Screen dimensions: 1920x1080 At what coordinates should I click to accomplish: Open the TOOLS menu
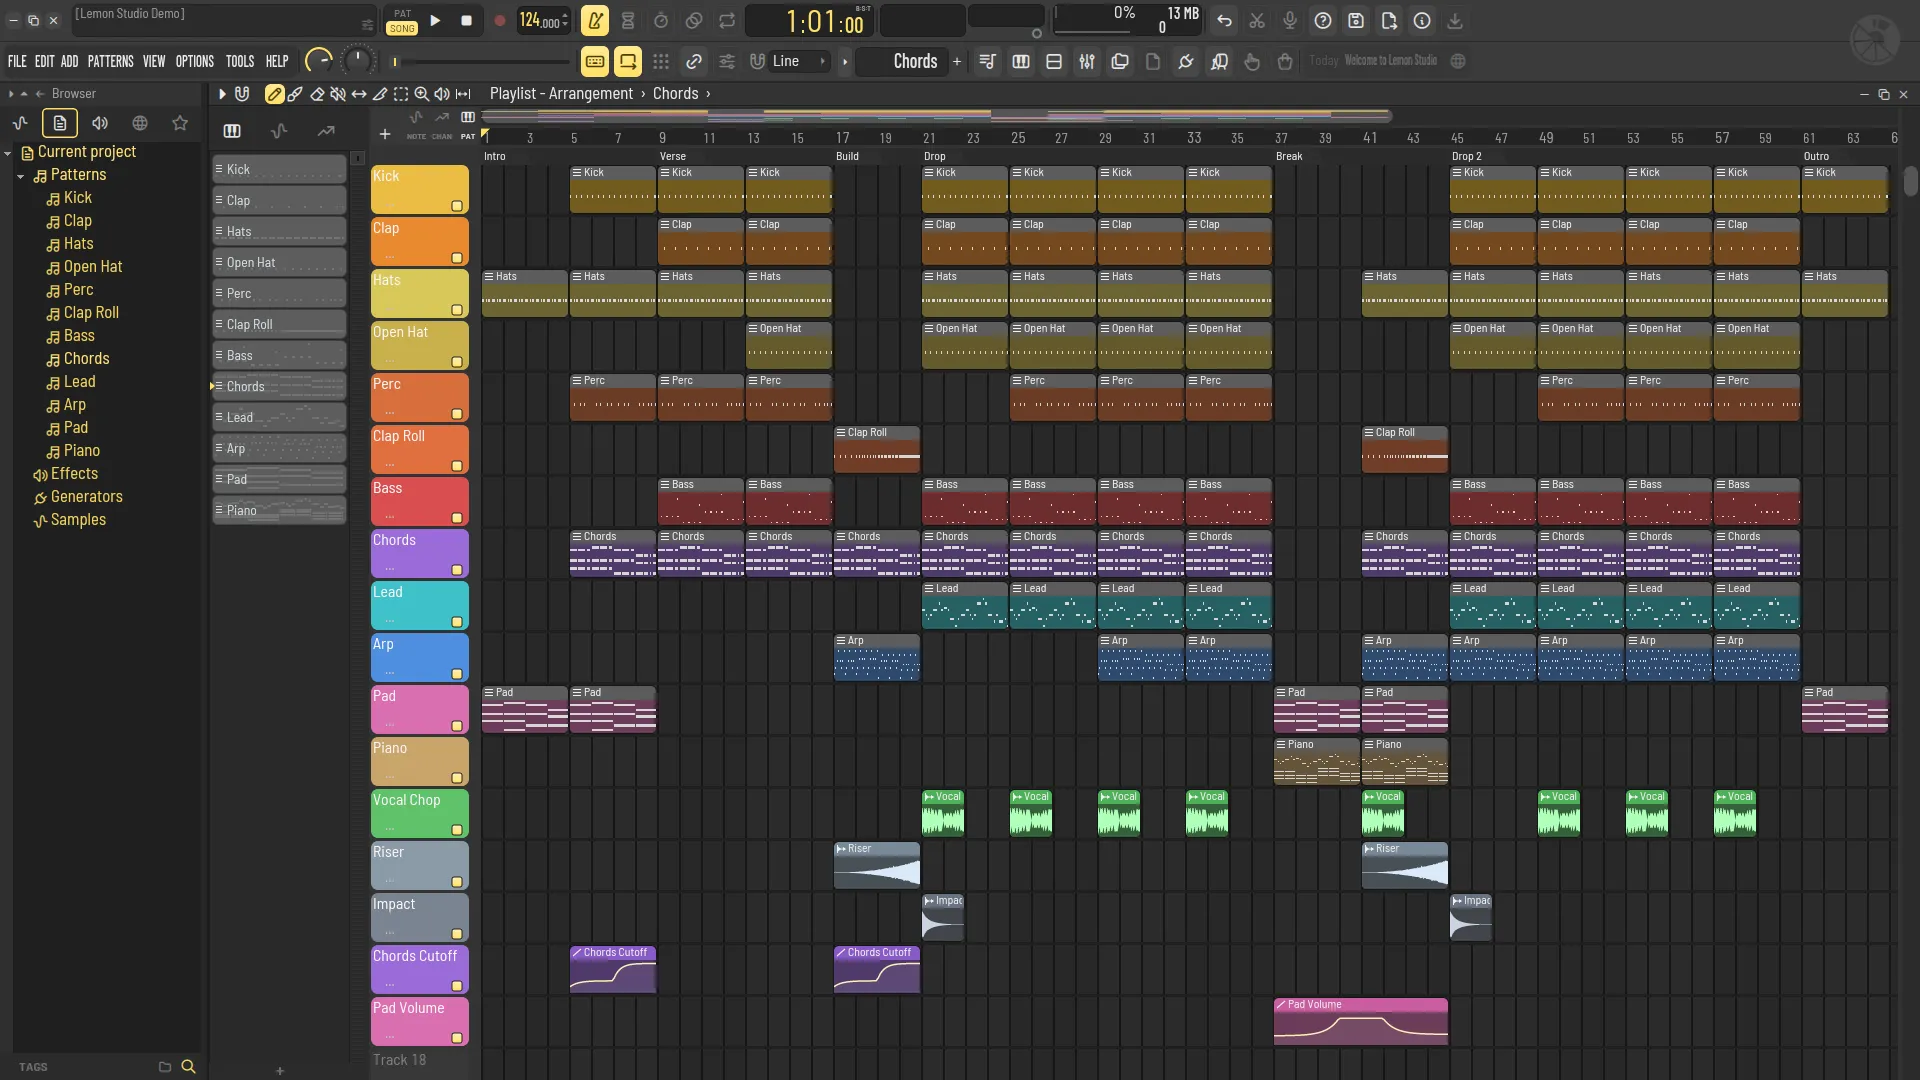(x=240, y=62)
